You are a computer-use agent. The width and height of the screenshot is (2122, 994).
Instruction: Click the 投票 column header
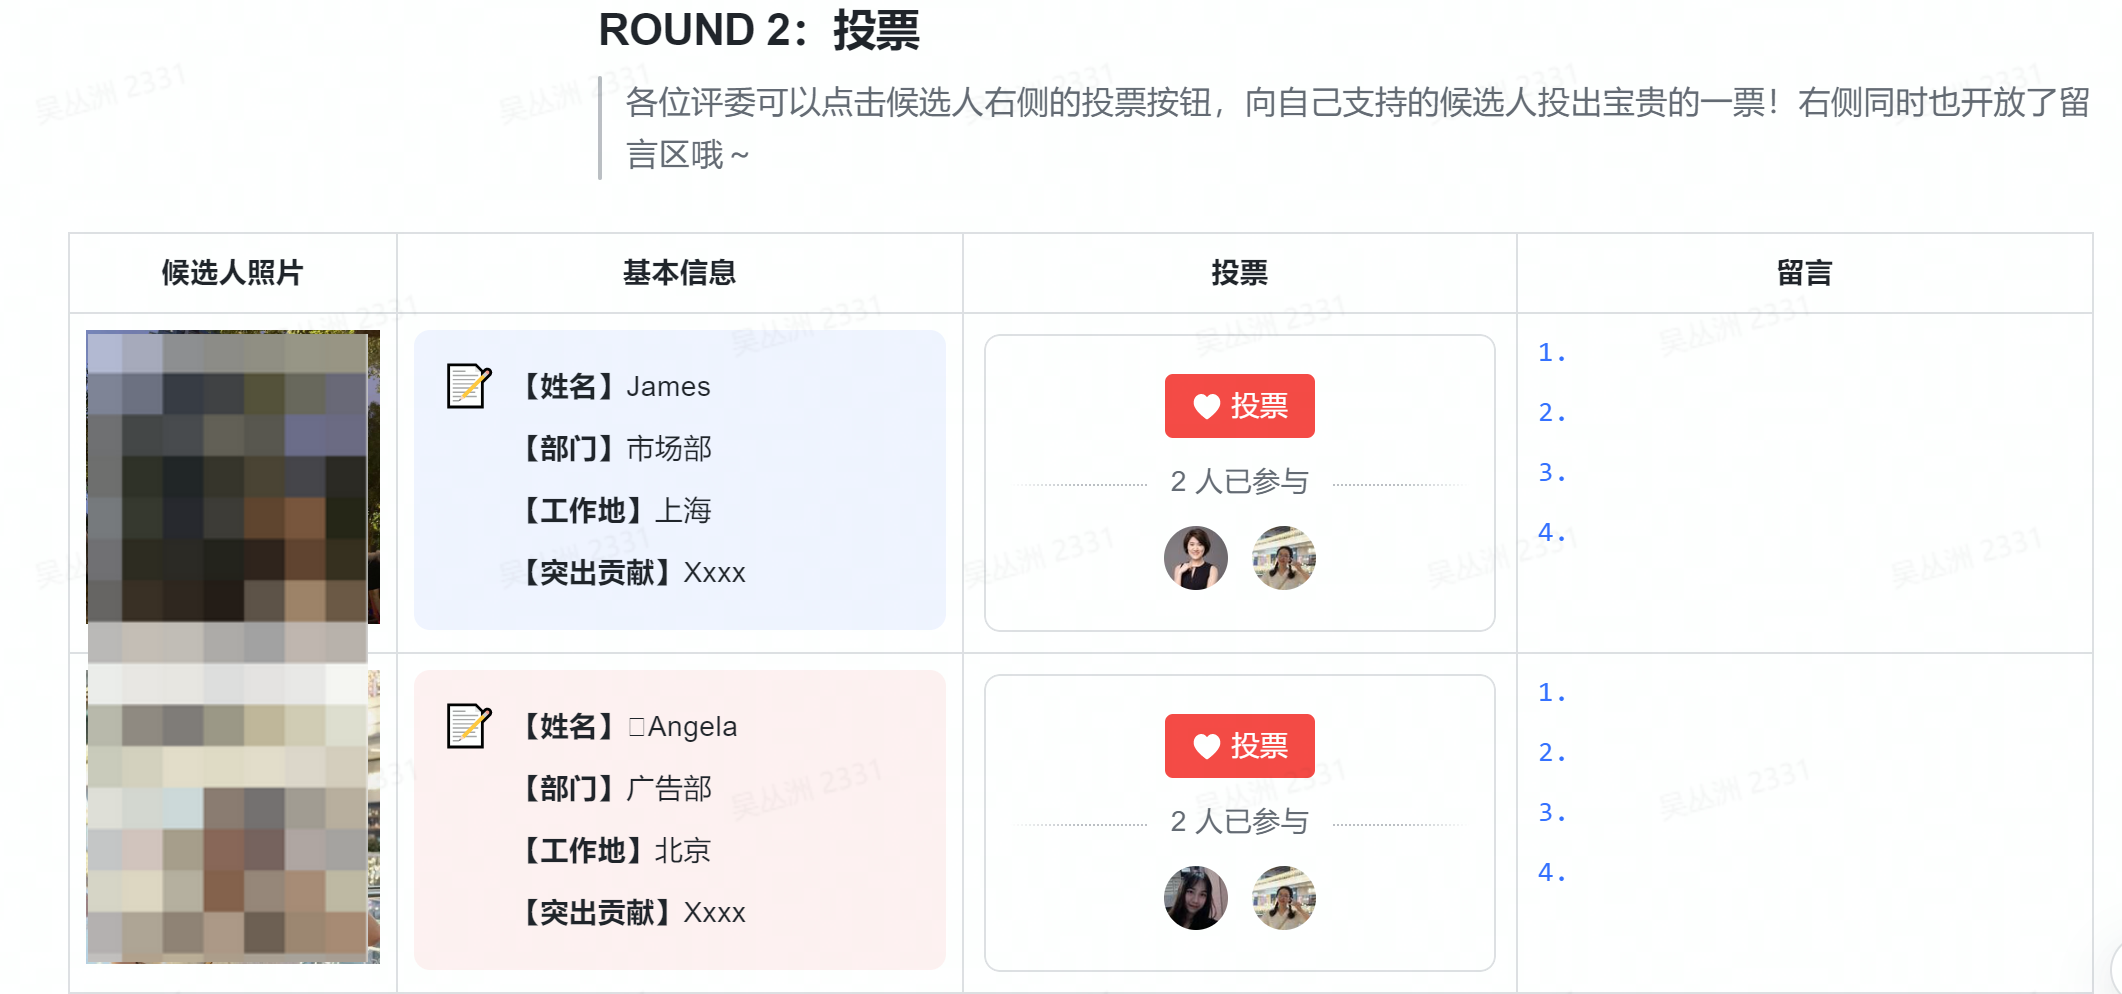1239,273
